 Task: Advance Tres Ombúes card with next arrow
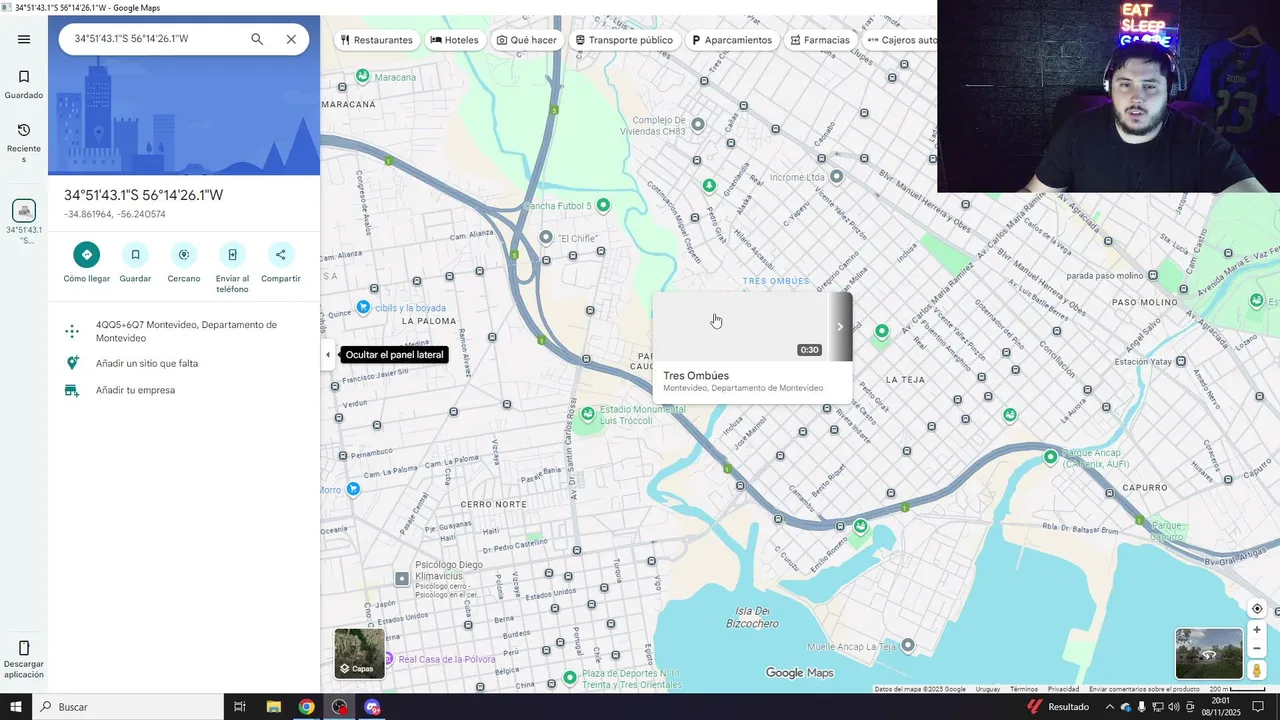[840, 327]
